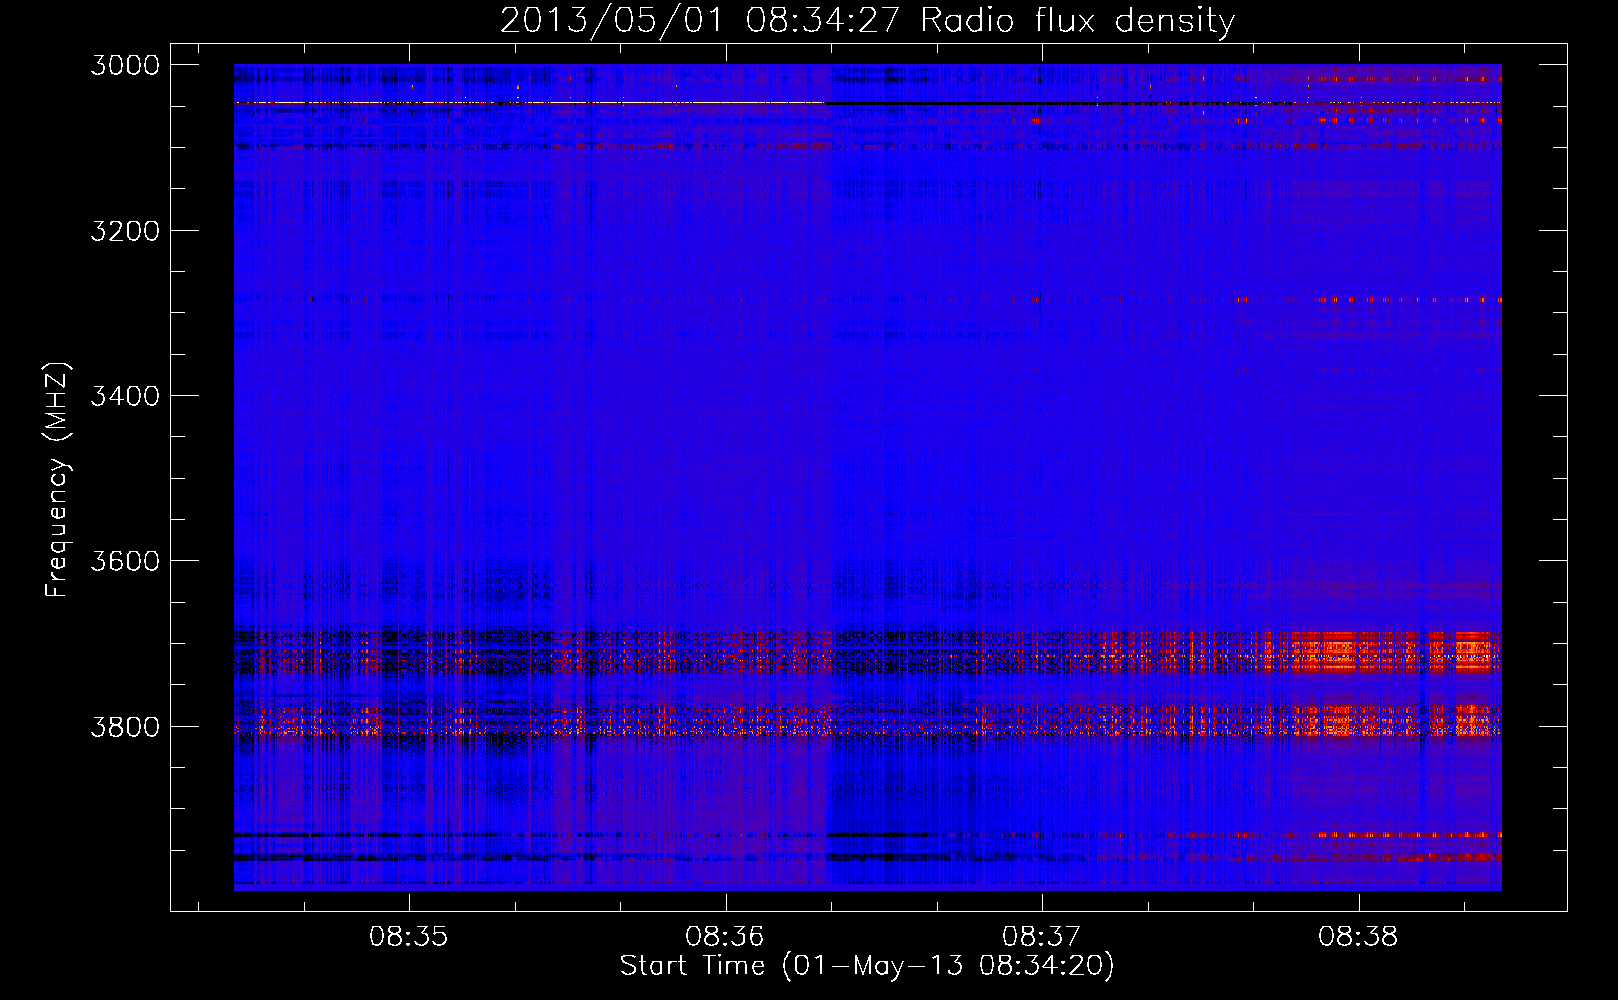Click the 08:37 time tick label
1618x1000 pixels.
coord(1041,937)
